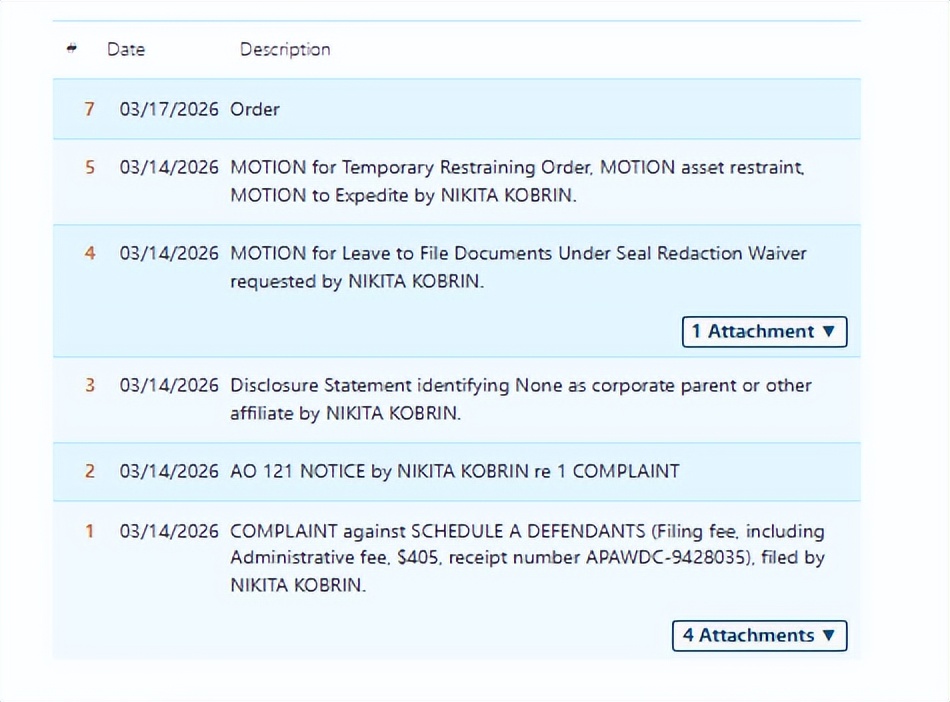The height and width of the screenshot is (702, 950).
Task: Click the date beside the Disclosure Statement
Action: coord(169,385)
